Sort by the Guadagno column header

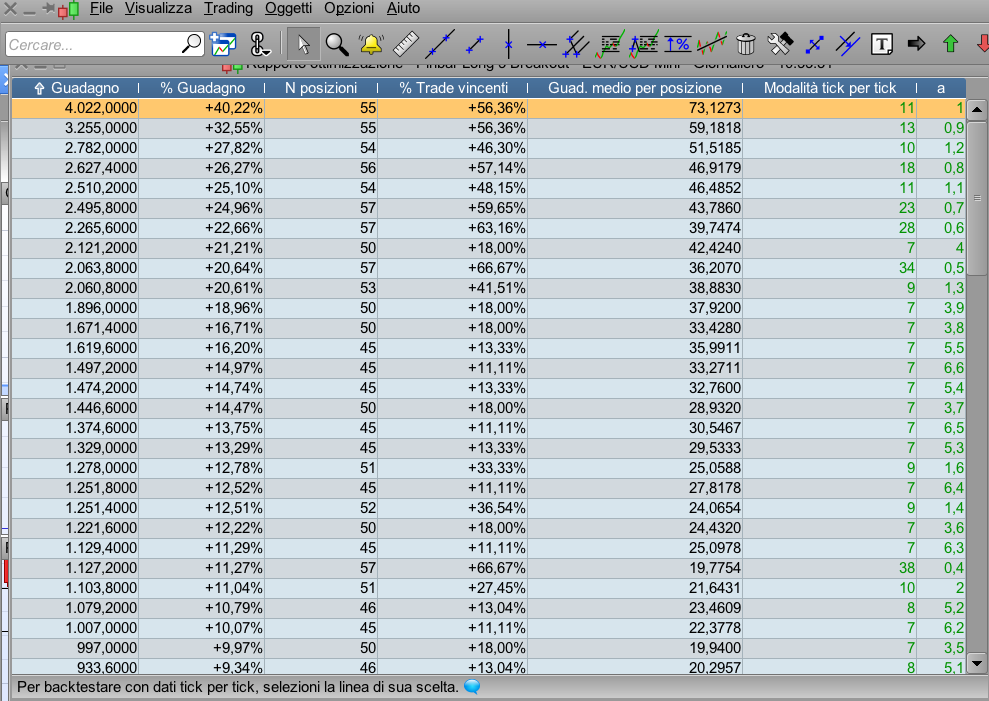[75, 88]
